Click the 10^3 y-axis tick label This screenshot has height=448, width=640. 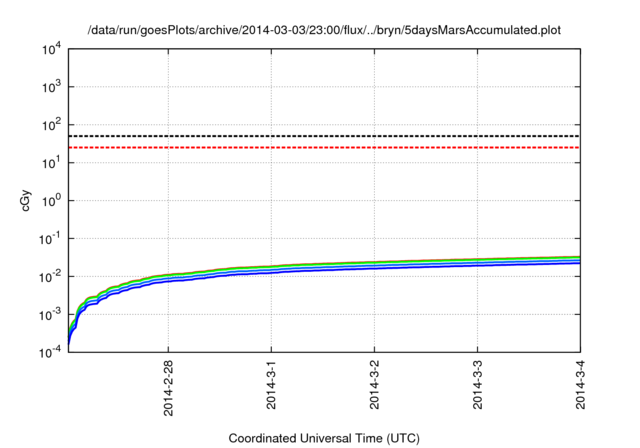pyautogui.click(x=52, y=86)
